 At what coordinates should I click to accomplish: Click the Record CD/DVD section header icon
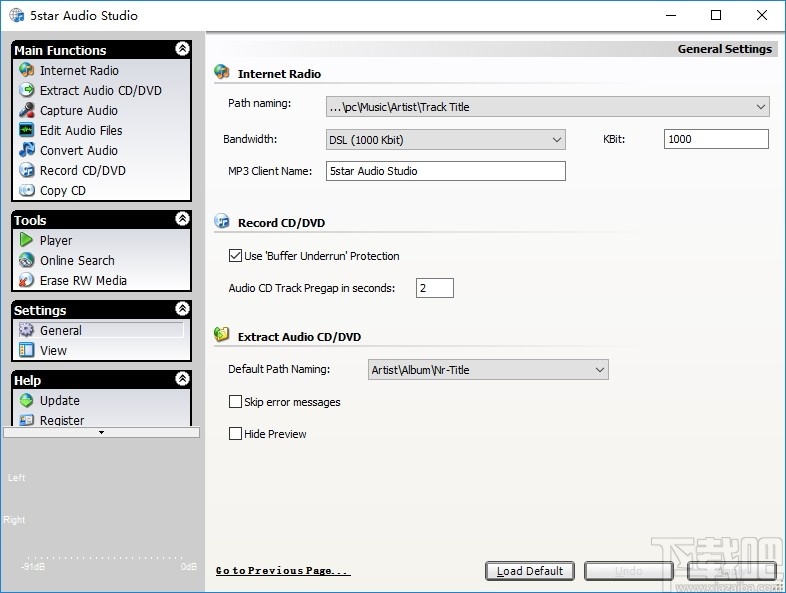(x=222, y=221)
